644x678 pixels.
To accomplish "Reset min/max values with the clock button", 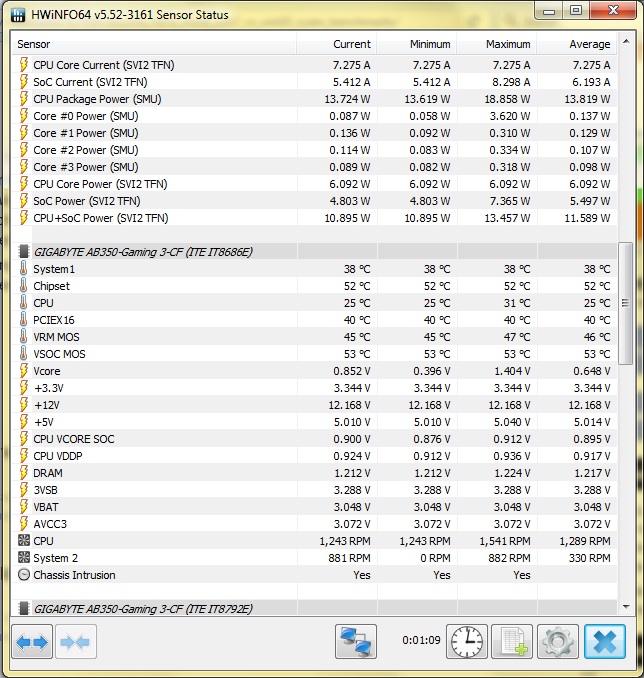I will (466, 641).
